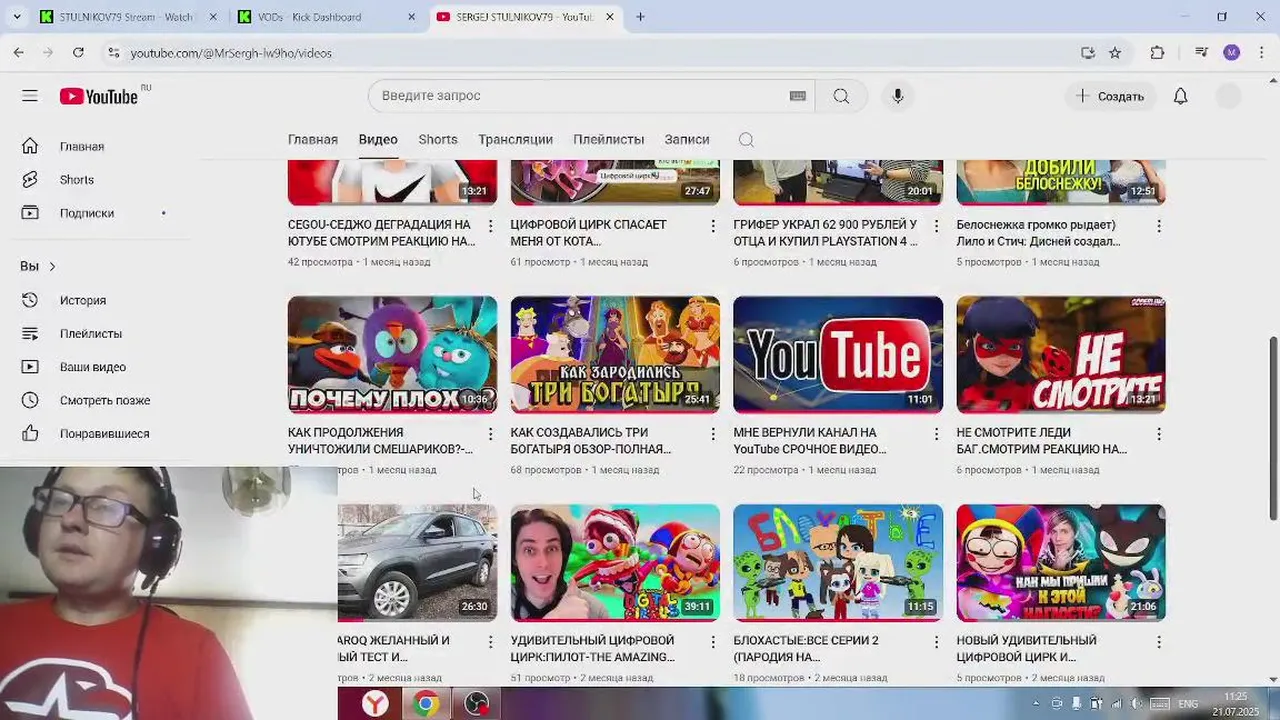
Task: Open the channel Плейлисты tab
Action: click(x=608, y=139)
